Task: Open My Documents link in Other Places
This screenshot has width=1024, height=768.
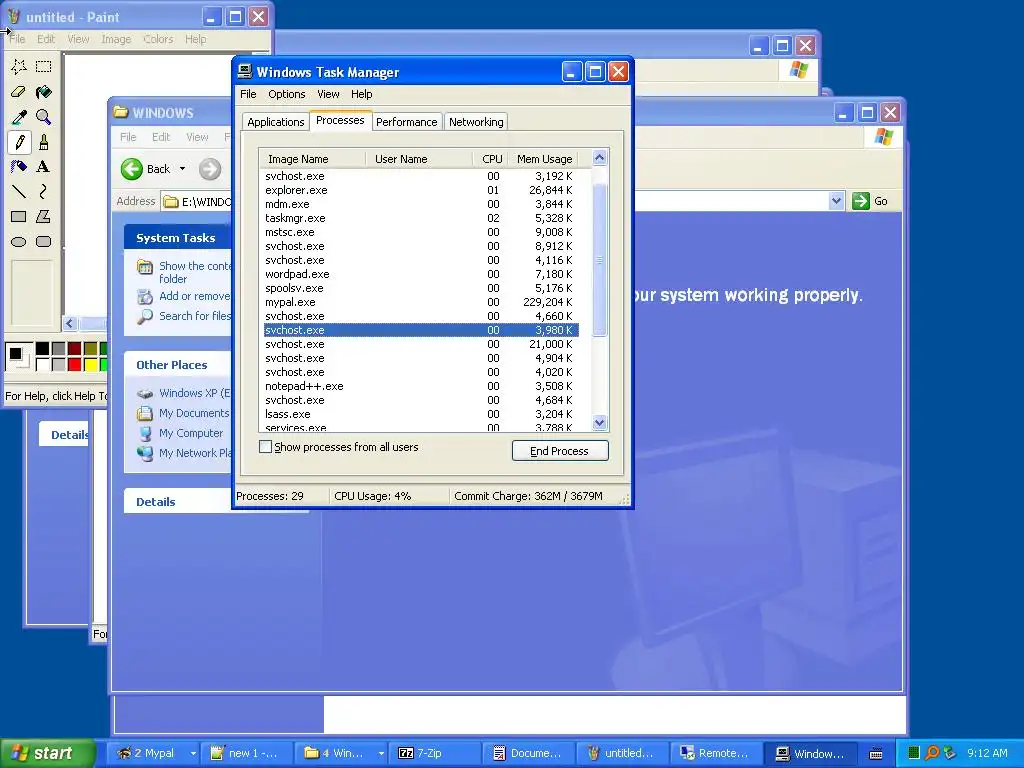Action: [x=194, y=413]
